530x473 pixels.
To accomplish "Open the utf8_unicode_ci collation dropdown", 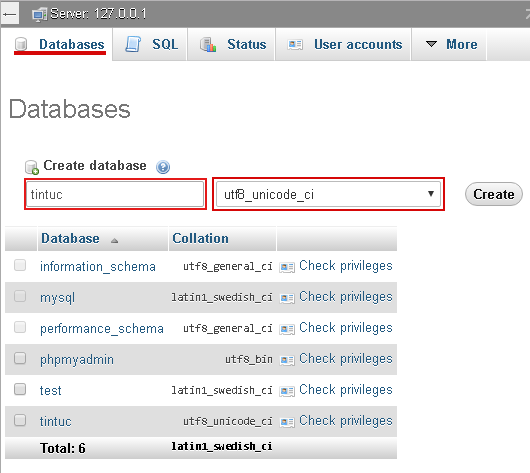I will click(328, 194).
